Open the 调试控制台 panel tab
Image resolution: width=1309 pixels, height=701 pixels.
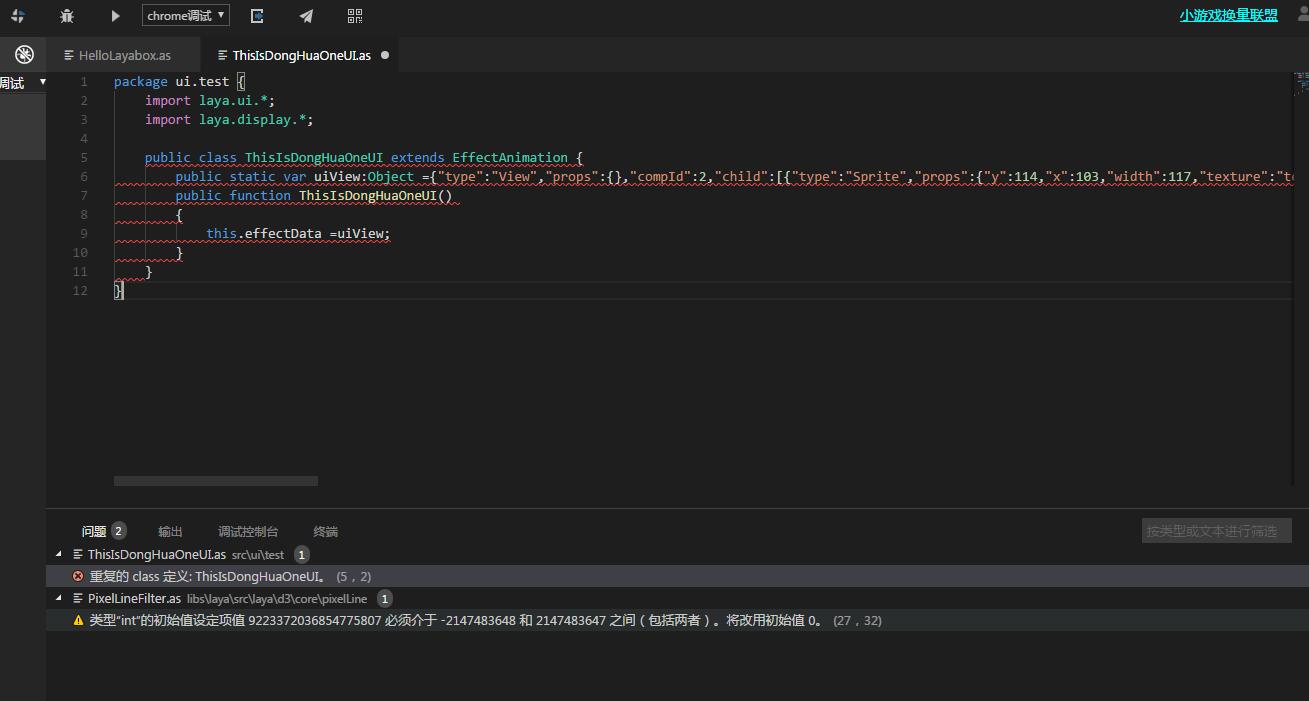[248, 531]
